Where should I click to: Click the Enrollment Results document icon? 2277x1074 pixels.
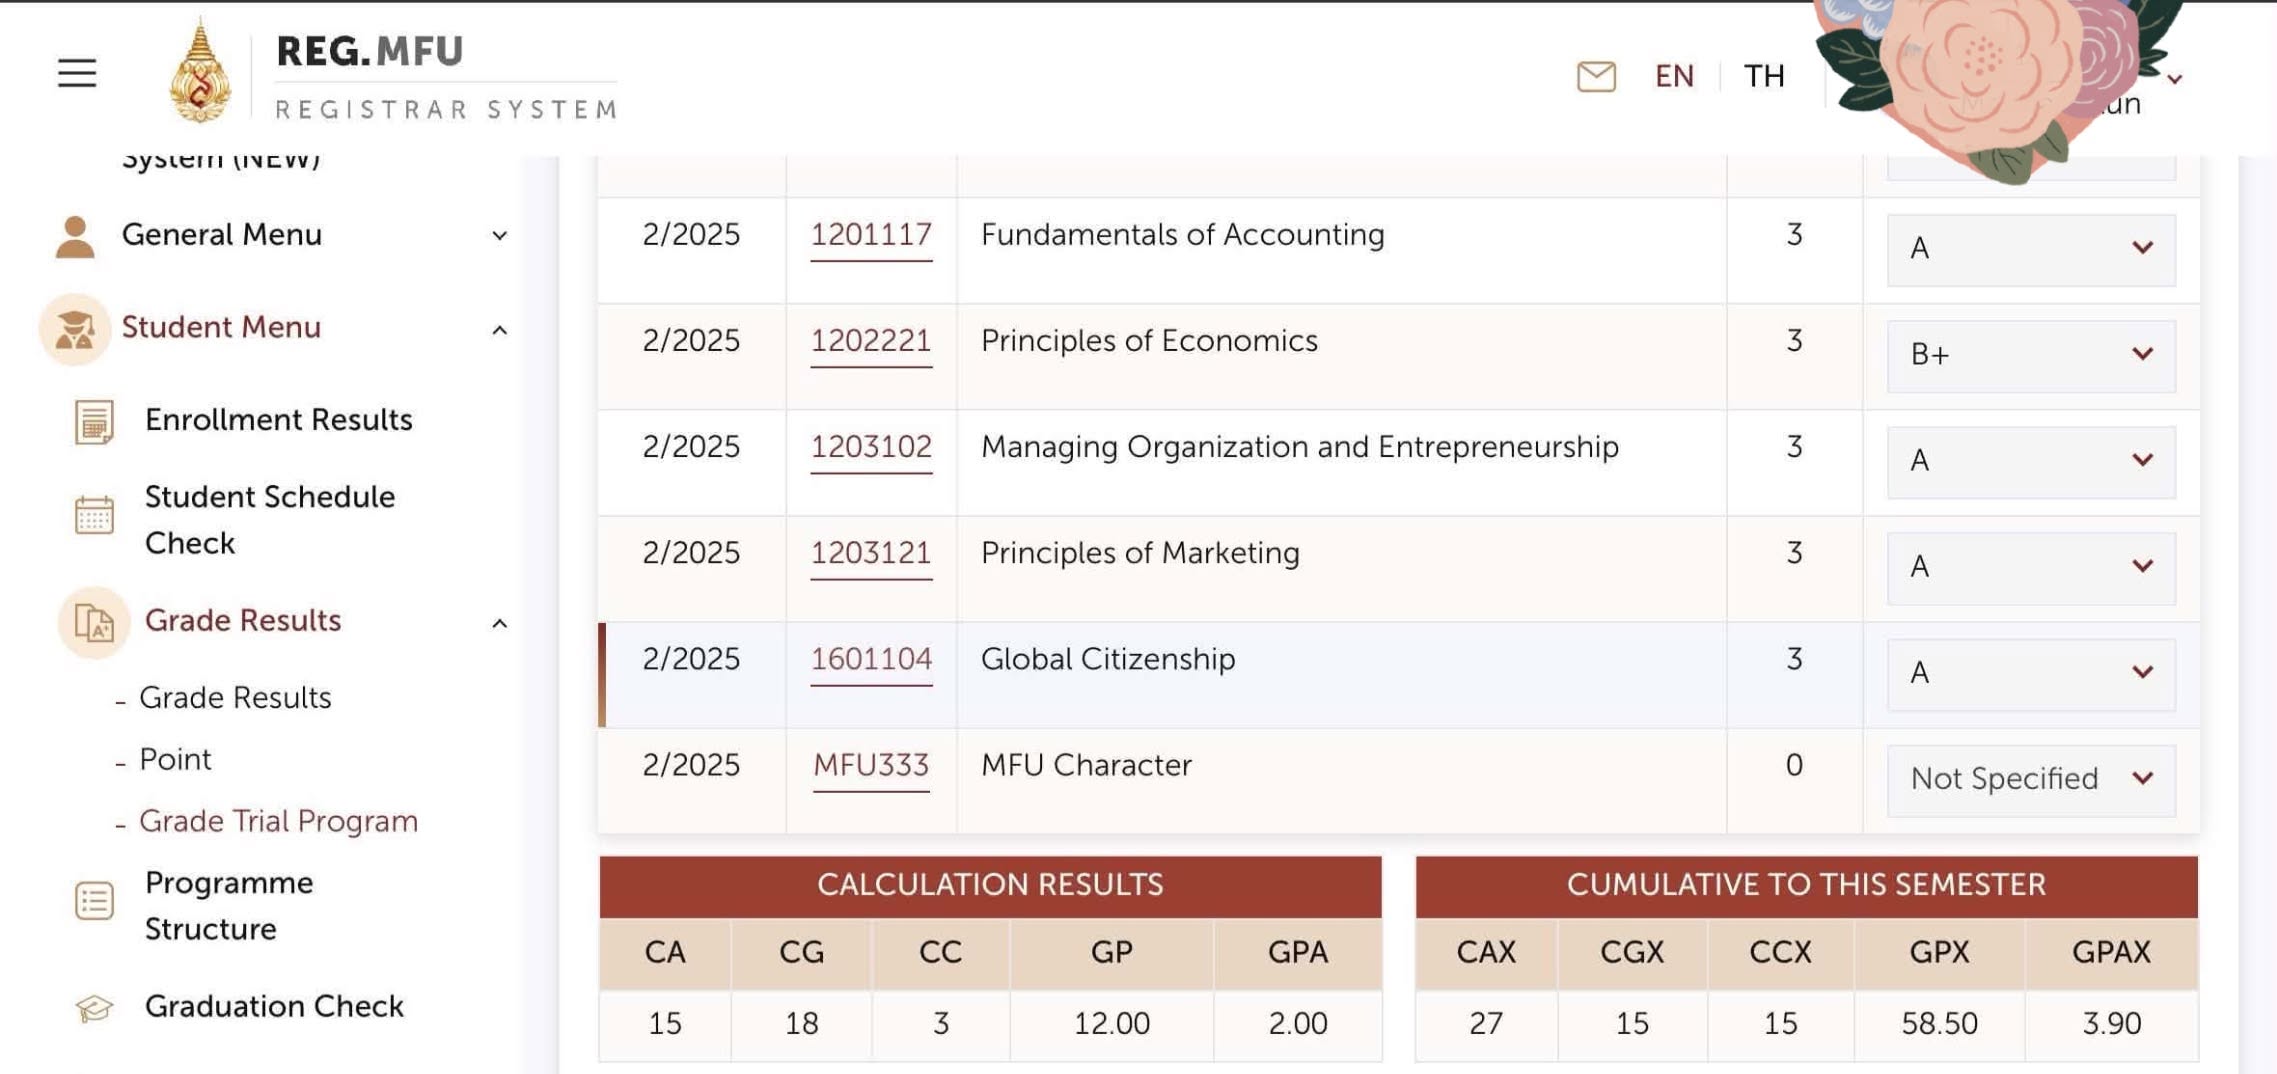(94, 421)
